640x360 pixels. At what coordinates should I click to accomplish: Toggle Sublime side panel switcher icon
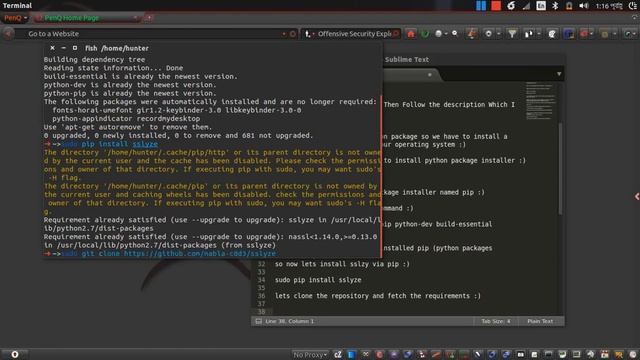click(258, 321)
